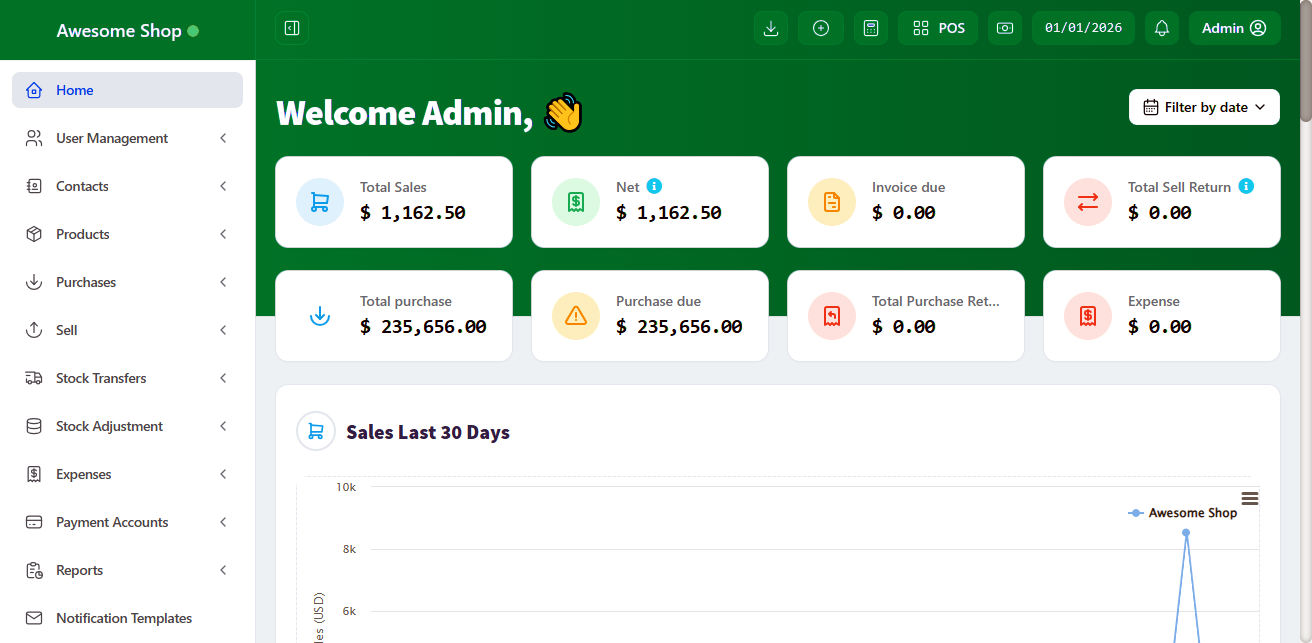Expand the Products menu chevron
The height and width of the screenshot is (643, 1312).
[x=223, y=234]
